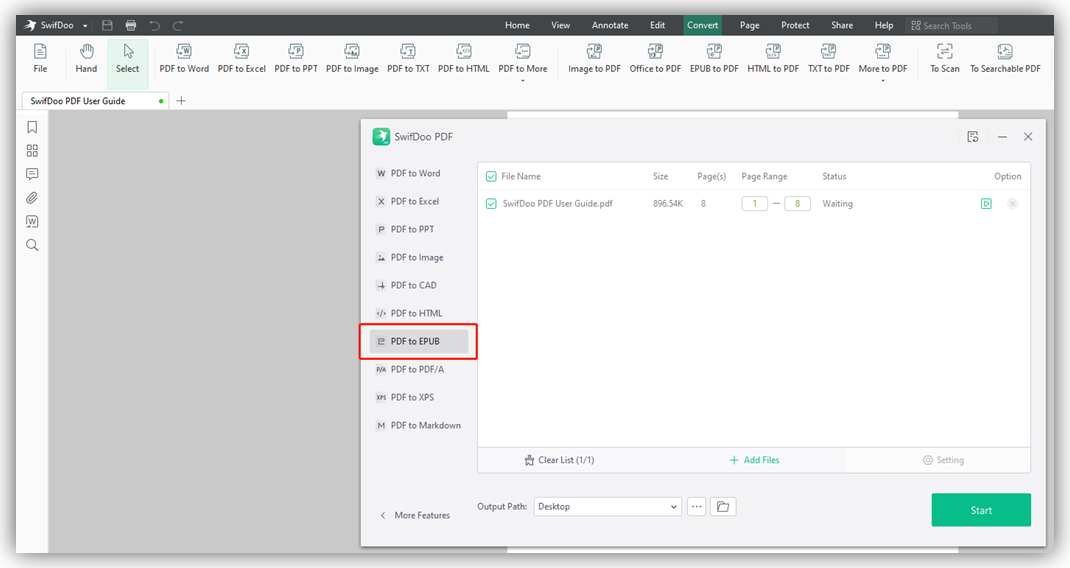Switch to the Edit tab
This screenshot has width=1070, height=568.
coord(657,25)
